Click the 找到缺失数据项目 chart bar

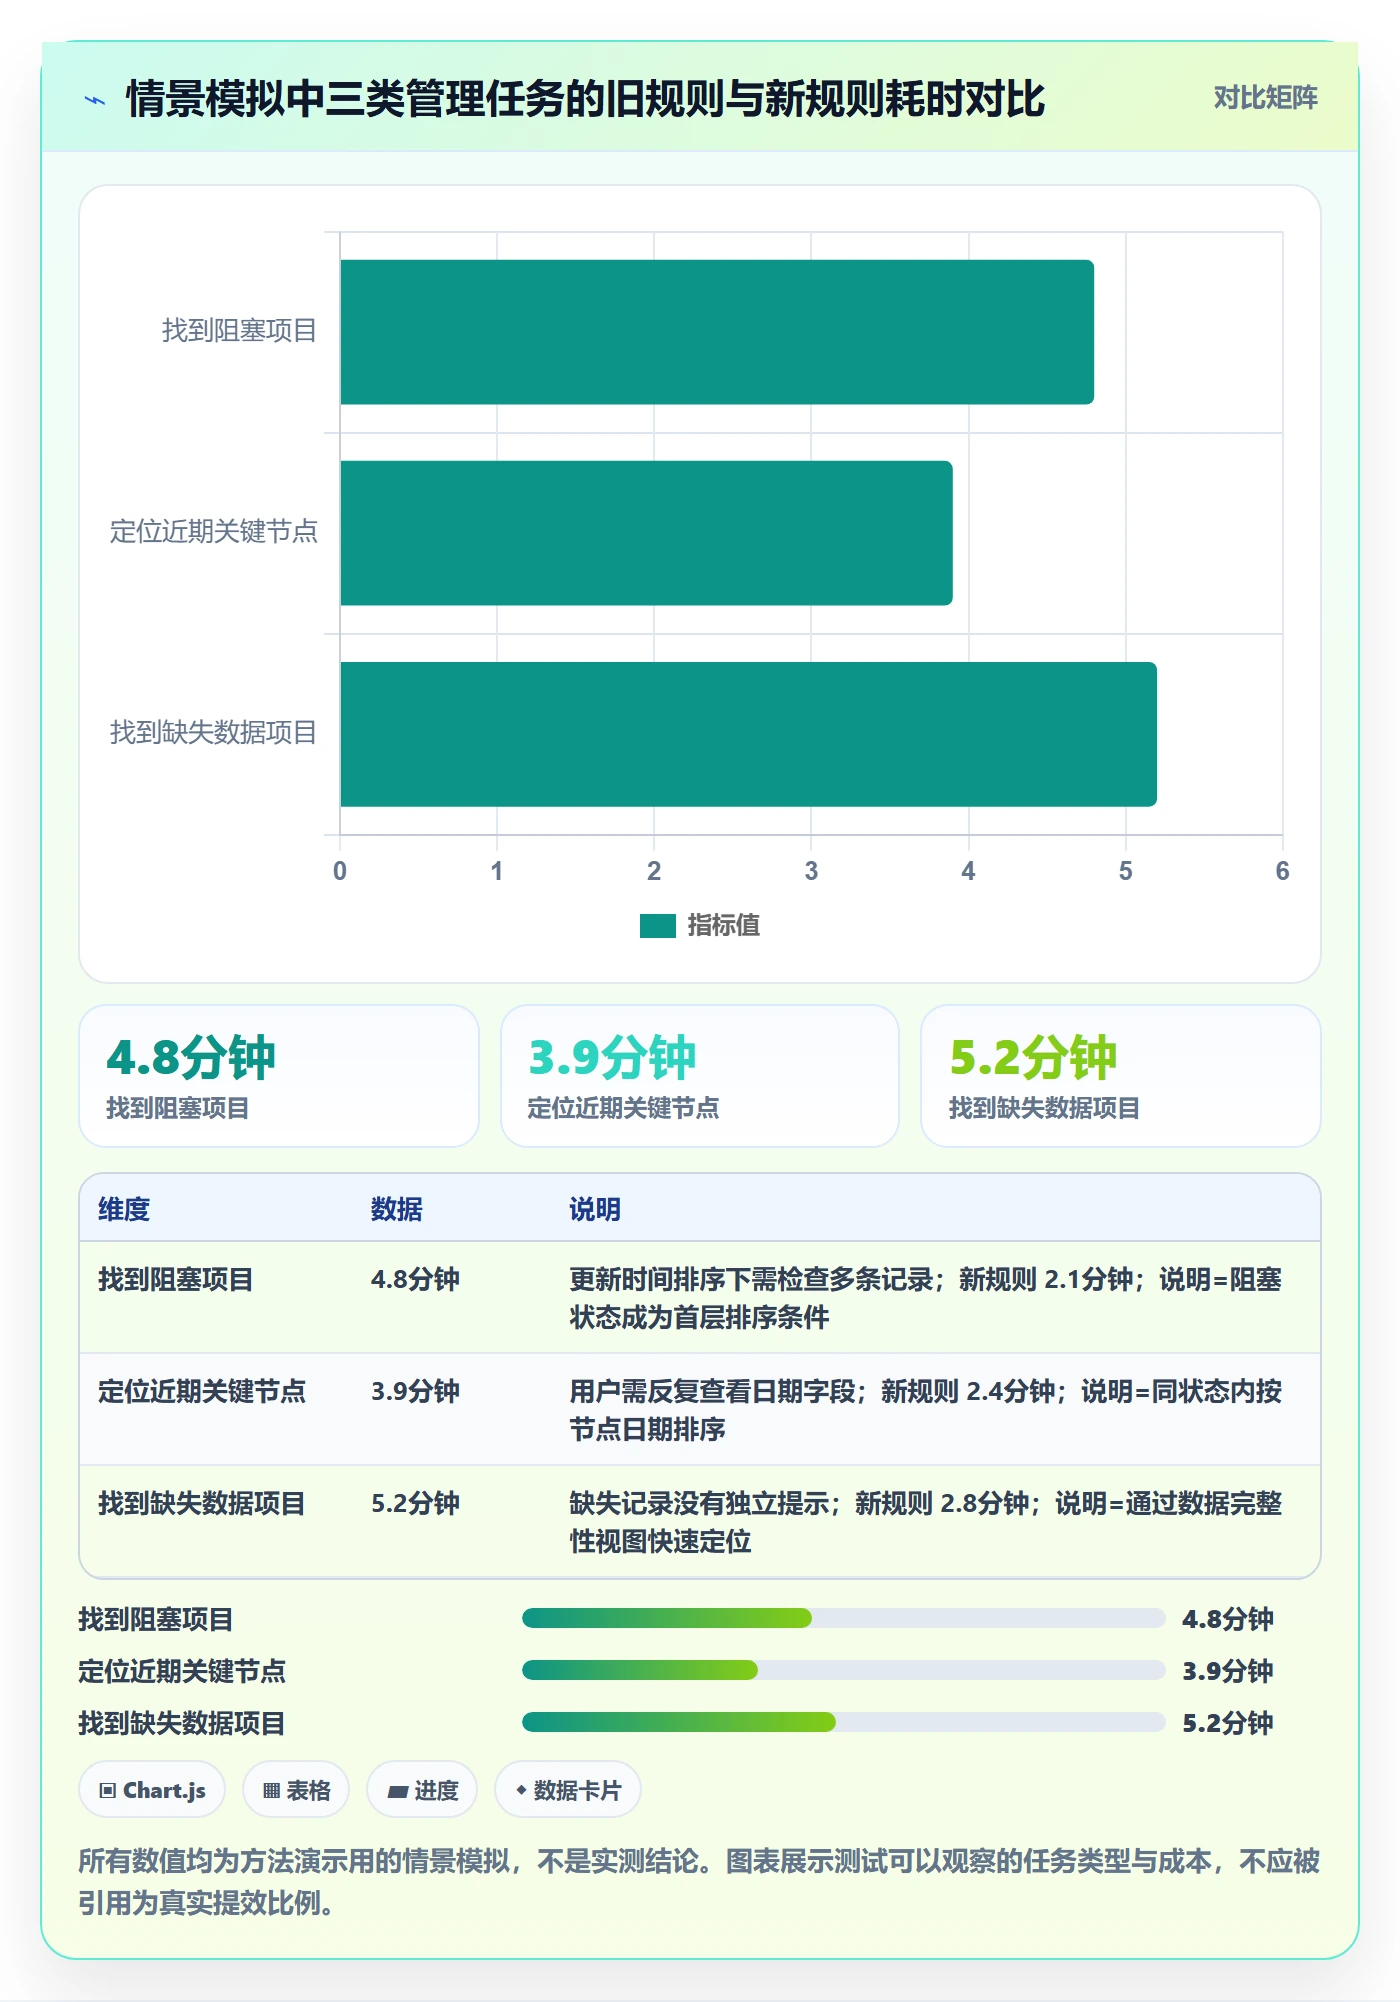click(x=748, y=734)
